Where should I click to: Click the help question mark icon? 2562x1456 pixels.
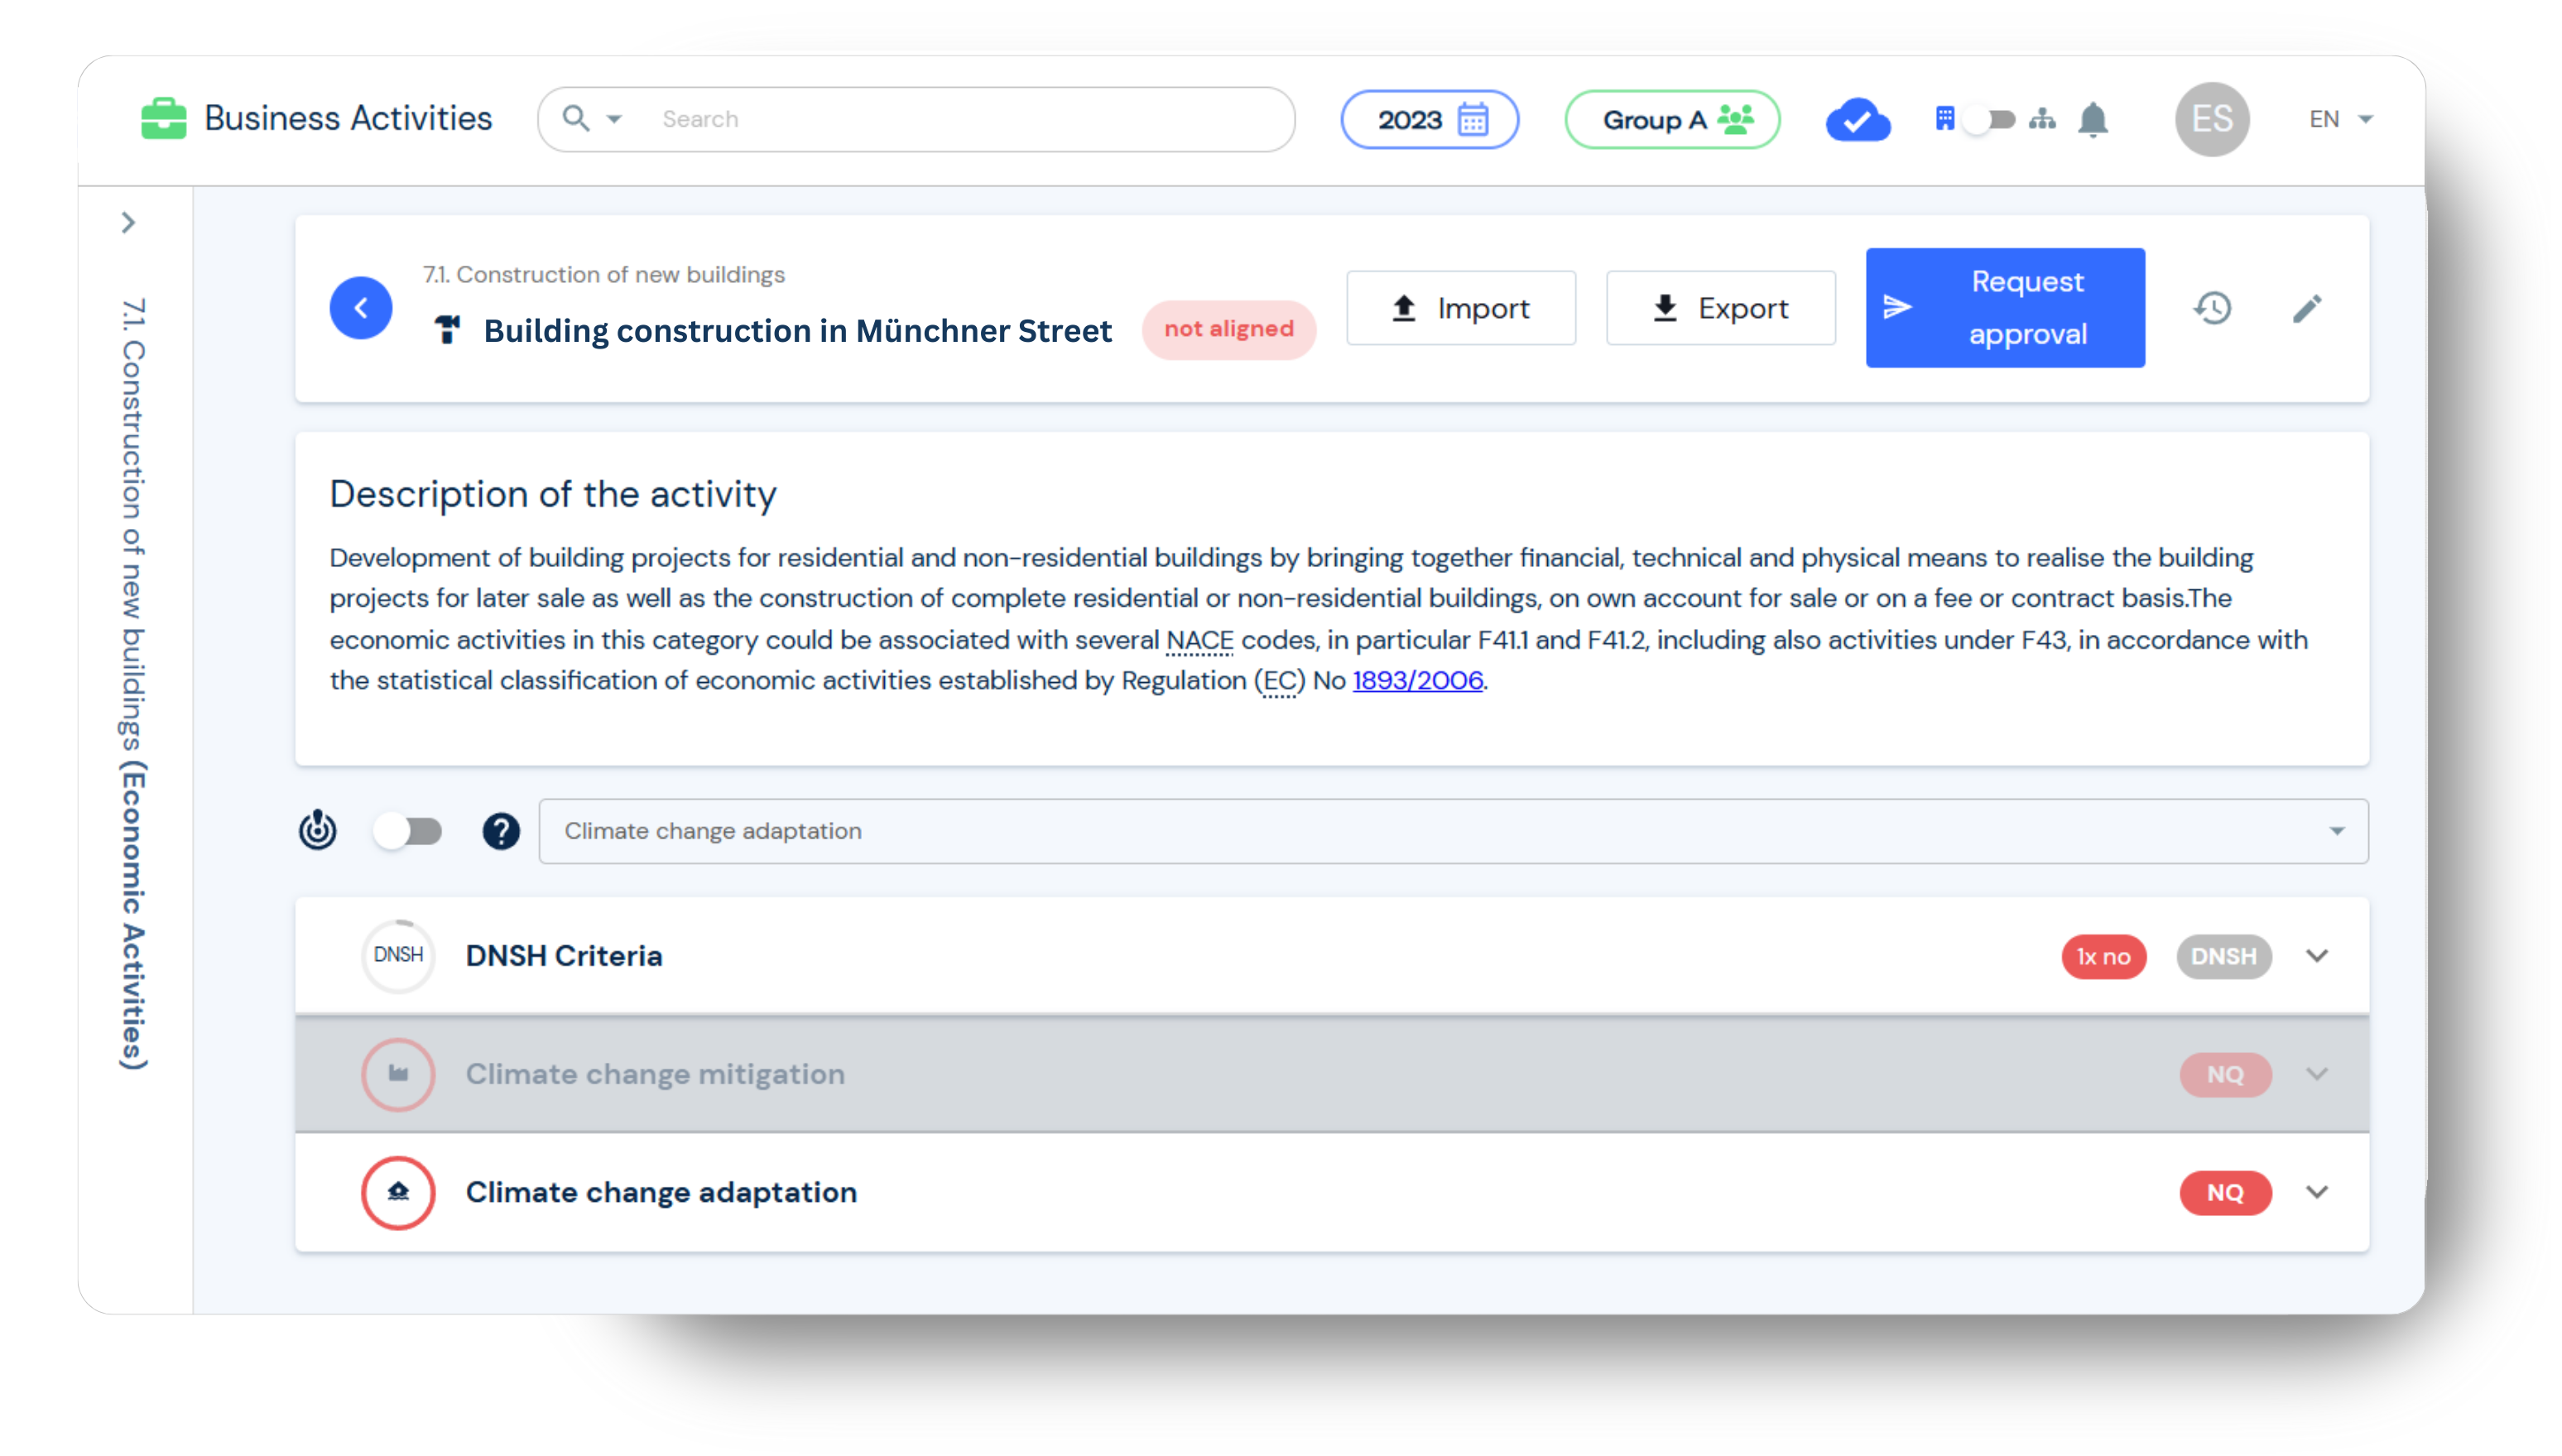tap(502, 831)
